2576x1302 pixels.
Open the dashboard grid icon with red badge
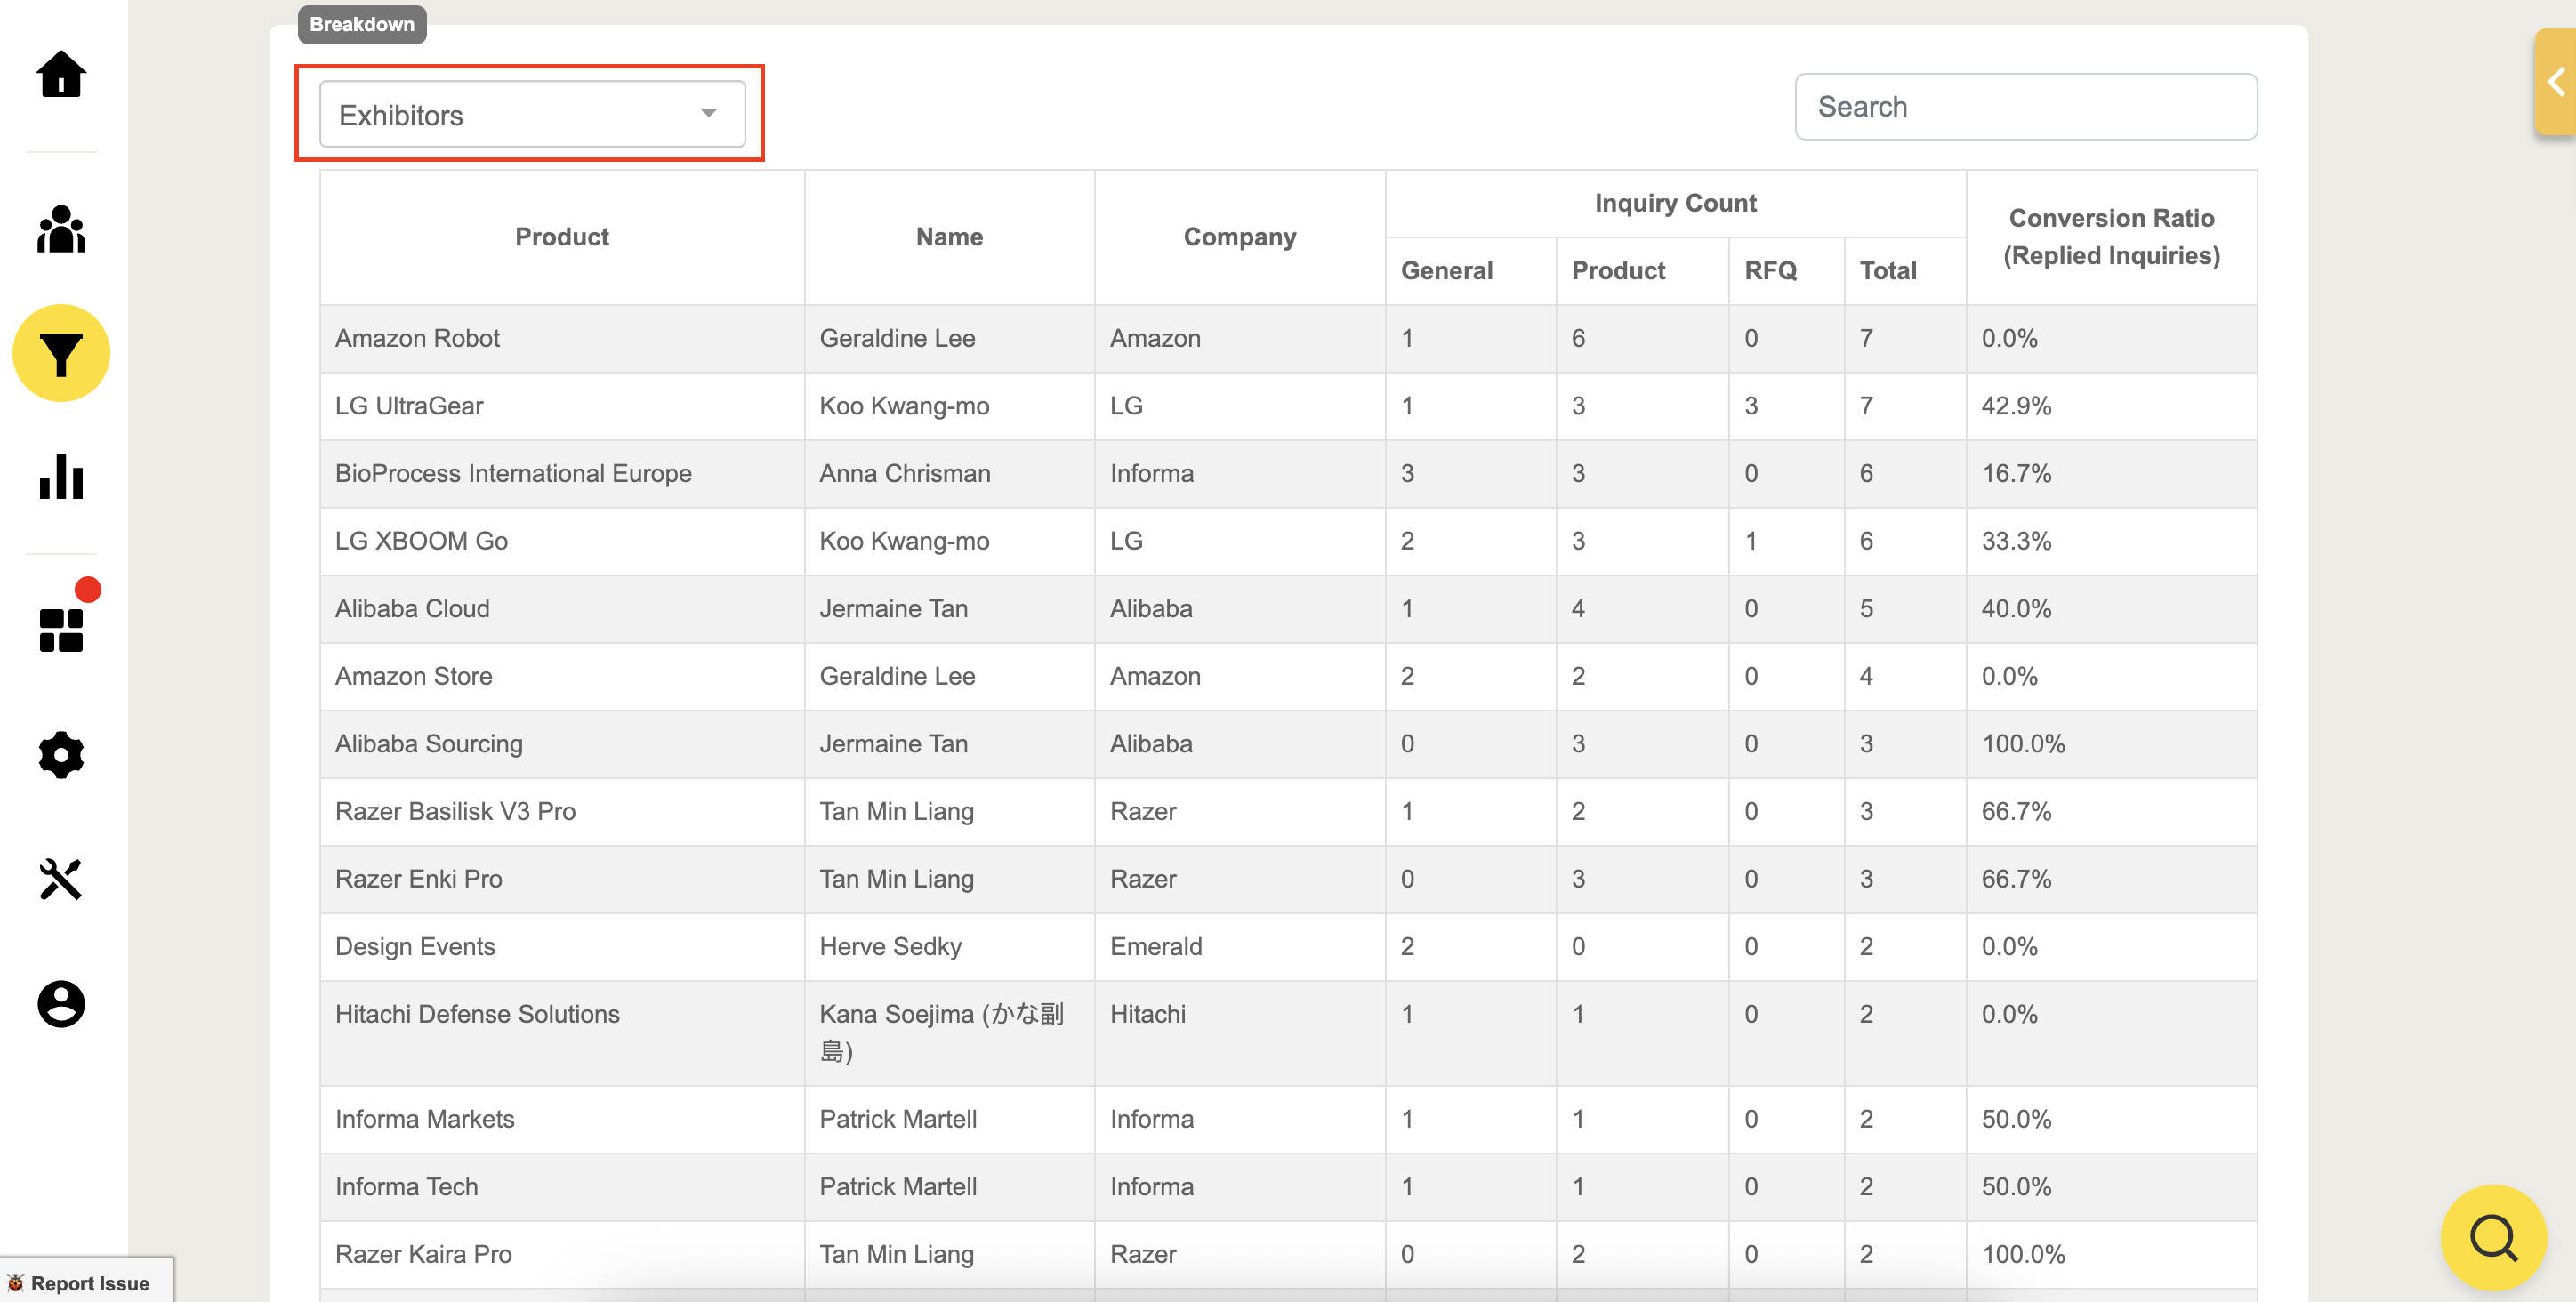(61, 629)
